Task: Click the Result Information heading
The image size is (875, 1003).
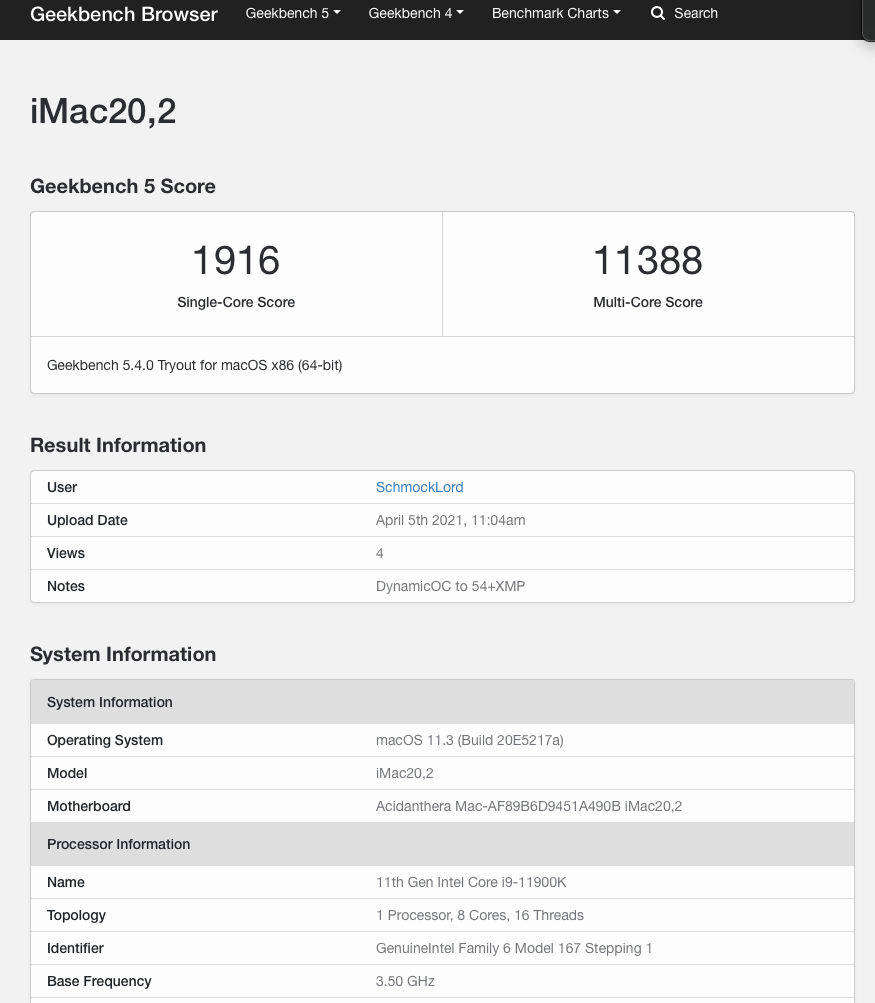Action: [x=118, y=445]
